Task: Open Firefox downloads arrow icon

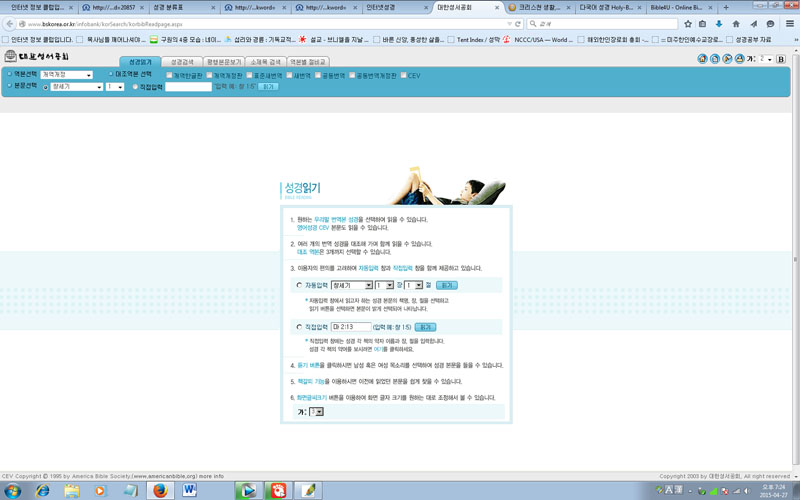Action: point(718,23)
